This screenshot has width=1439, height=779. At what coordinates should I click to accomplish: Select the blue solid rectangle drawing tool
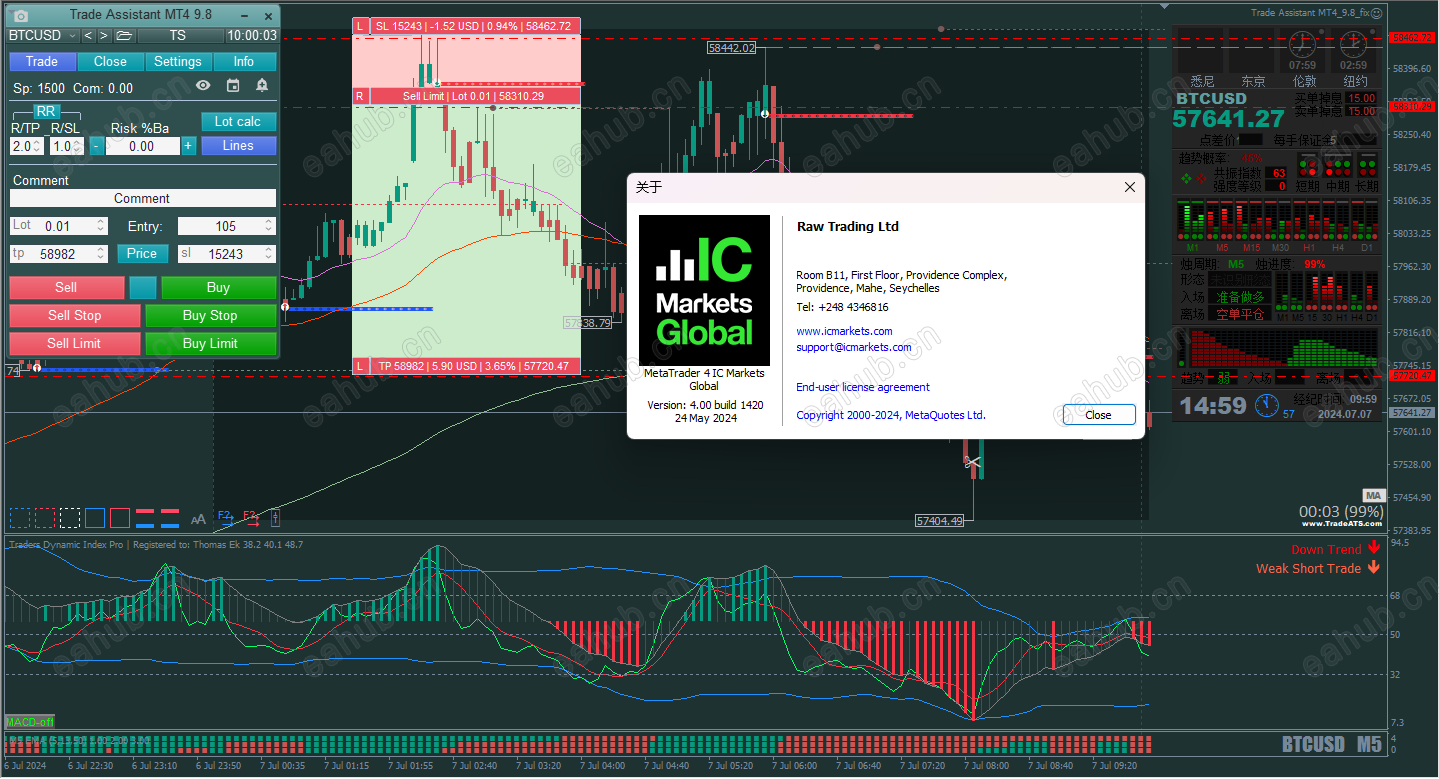[x=95, y=518]
